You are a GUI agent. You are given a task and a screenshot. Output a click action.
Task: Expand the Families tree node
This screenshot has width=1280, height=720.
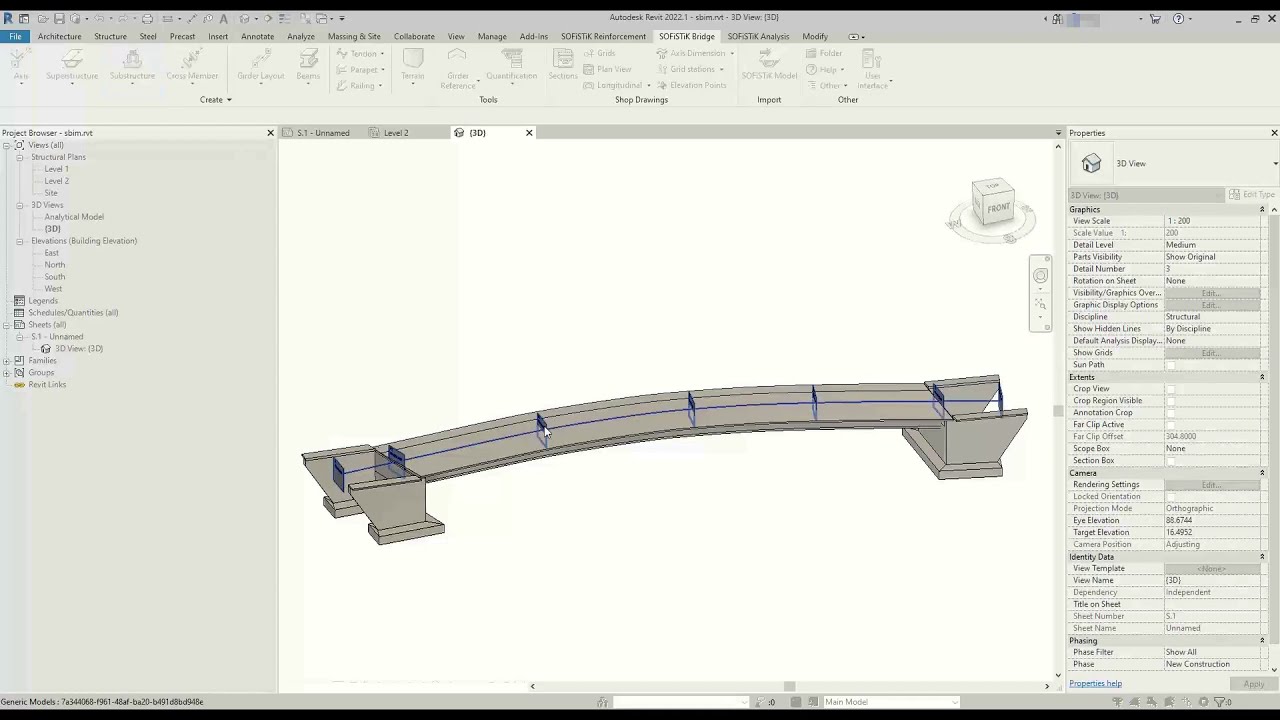point(7,361)
